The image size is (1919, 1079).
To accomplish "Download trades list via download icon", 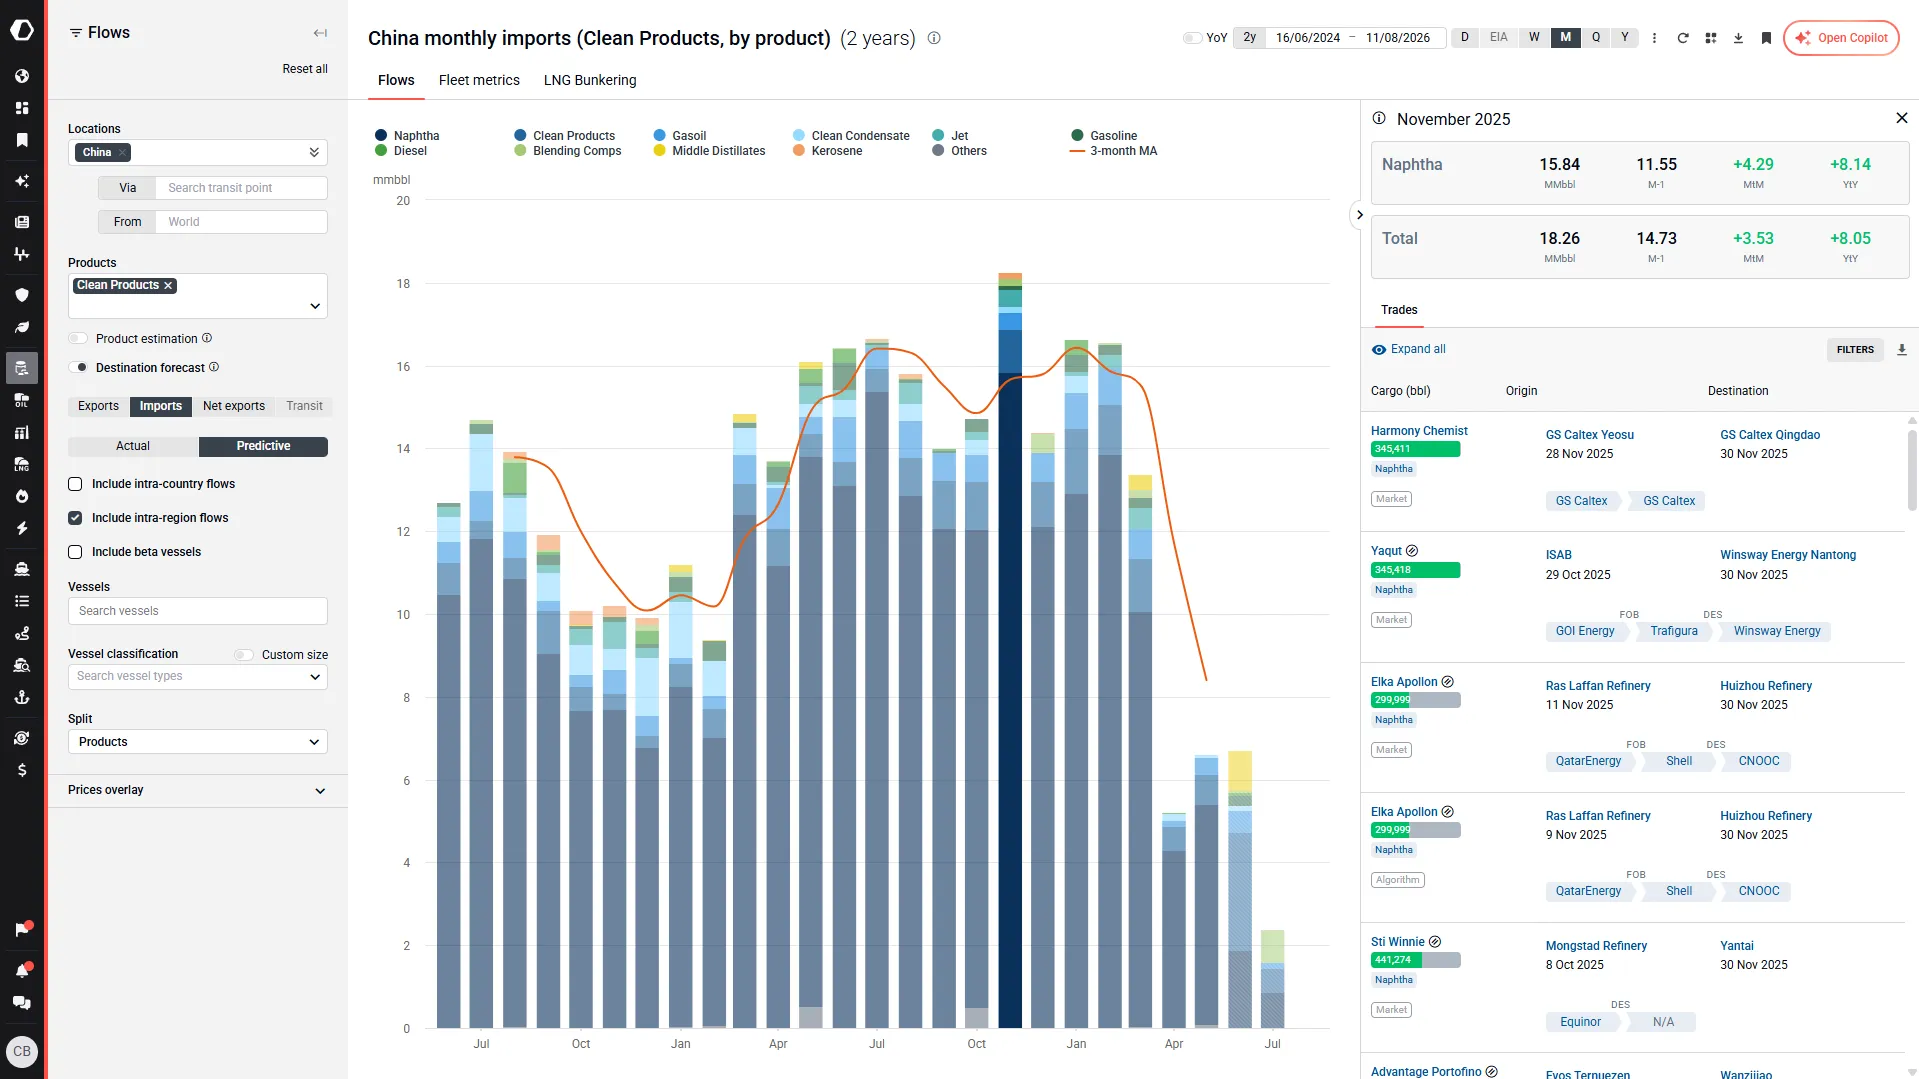I will point(1902,350).
